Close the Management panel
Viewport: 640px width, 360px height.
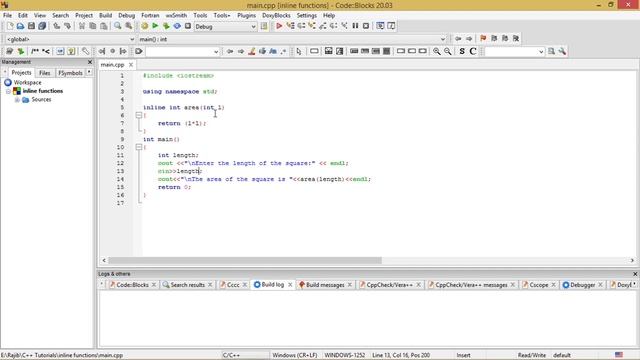pos(90,62)
